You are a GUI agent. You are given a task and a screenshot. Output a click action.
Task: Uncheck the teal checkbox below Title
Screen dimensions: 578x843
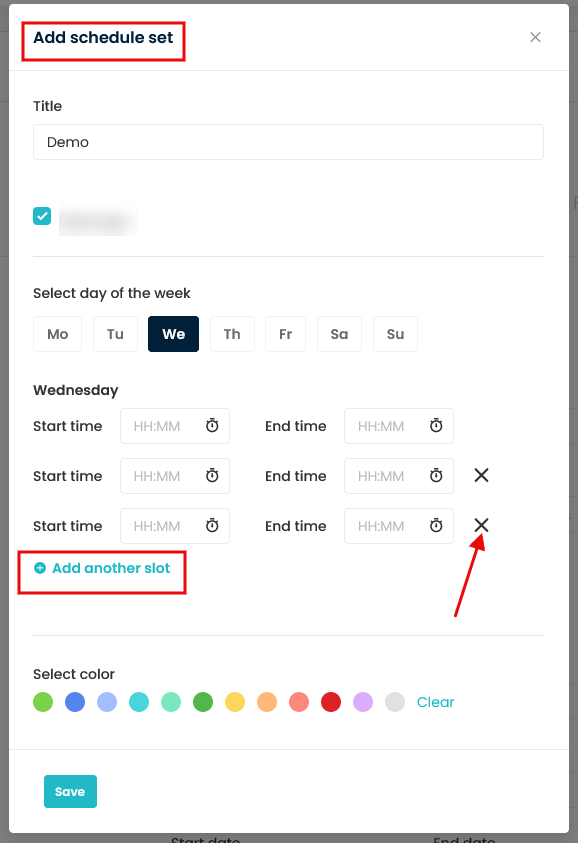point(42,216)
